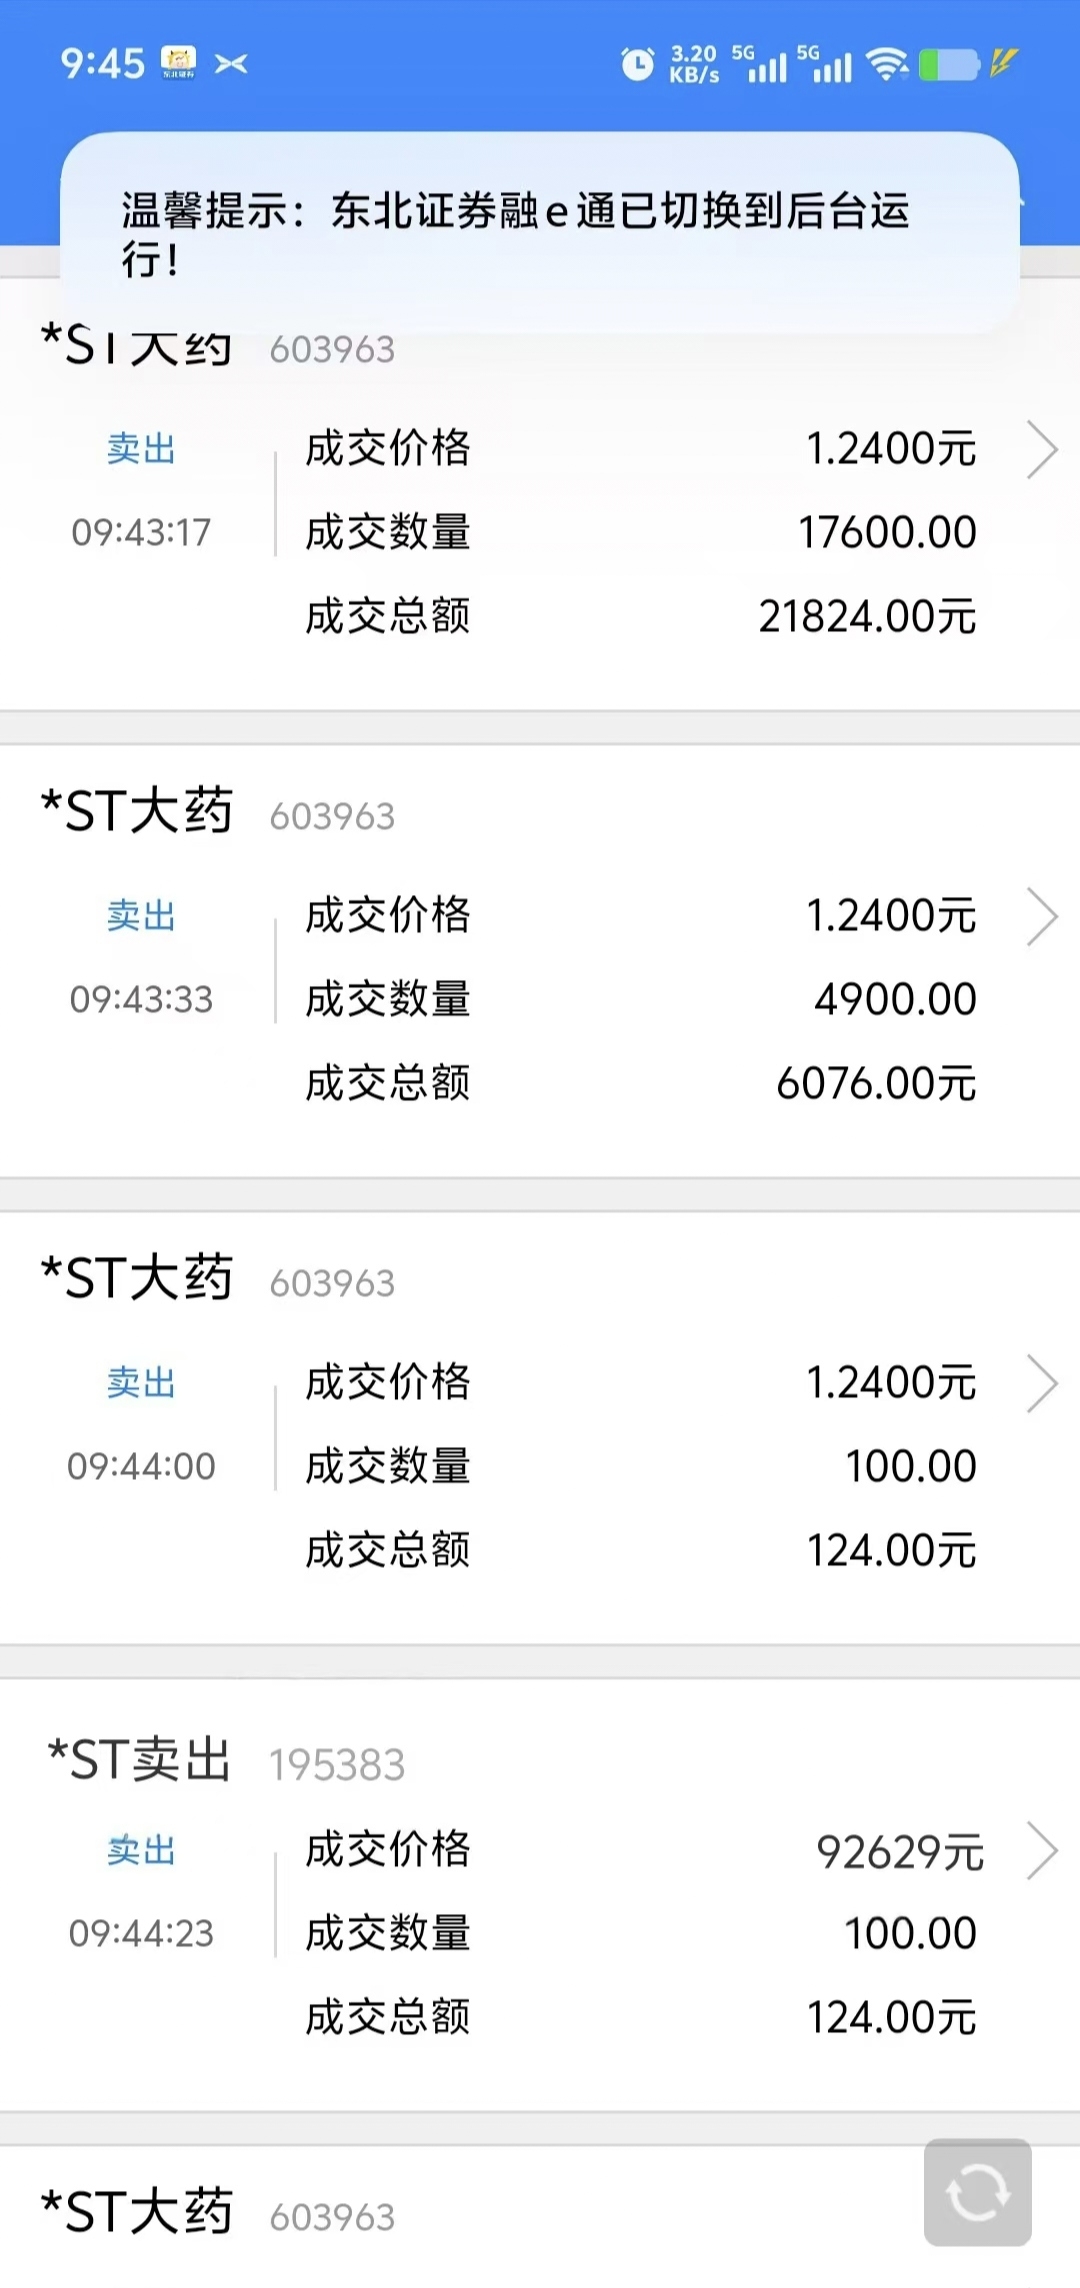Expand the 09:43:17 trade details chevron
Image resolution: width=1080 pixels, height=2288 pixels.
coord(1042,450)
